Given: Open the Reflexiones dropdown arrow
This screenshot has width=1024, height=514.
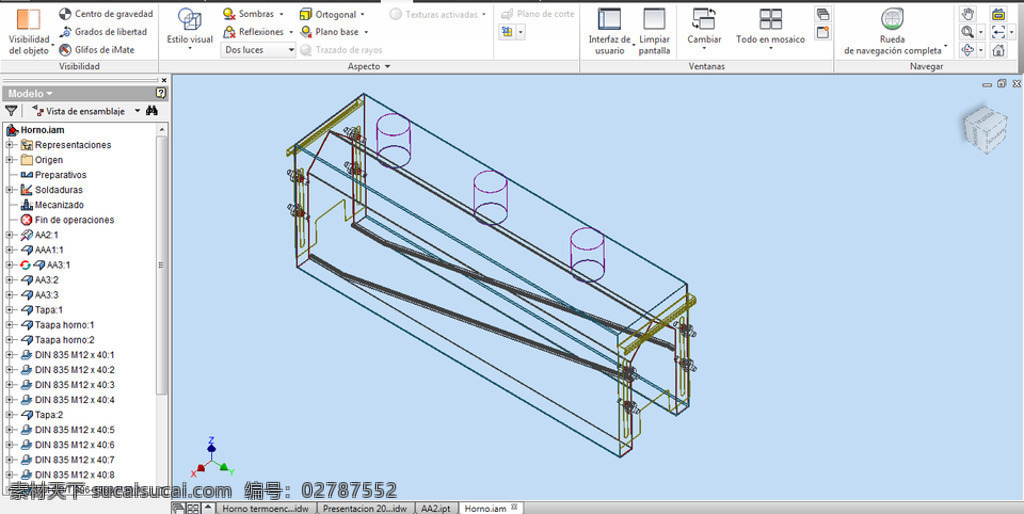Looking at the screenshot, I should click(x=291, y=32).
